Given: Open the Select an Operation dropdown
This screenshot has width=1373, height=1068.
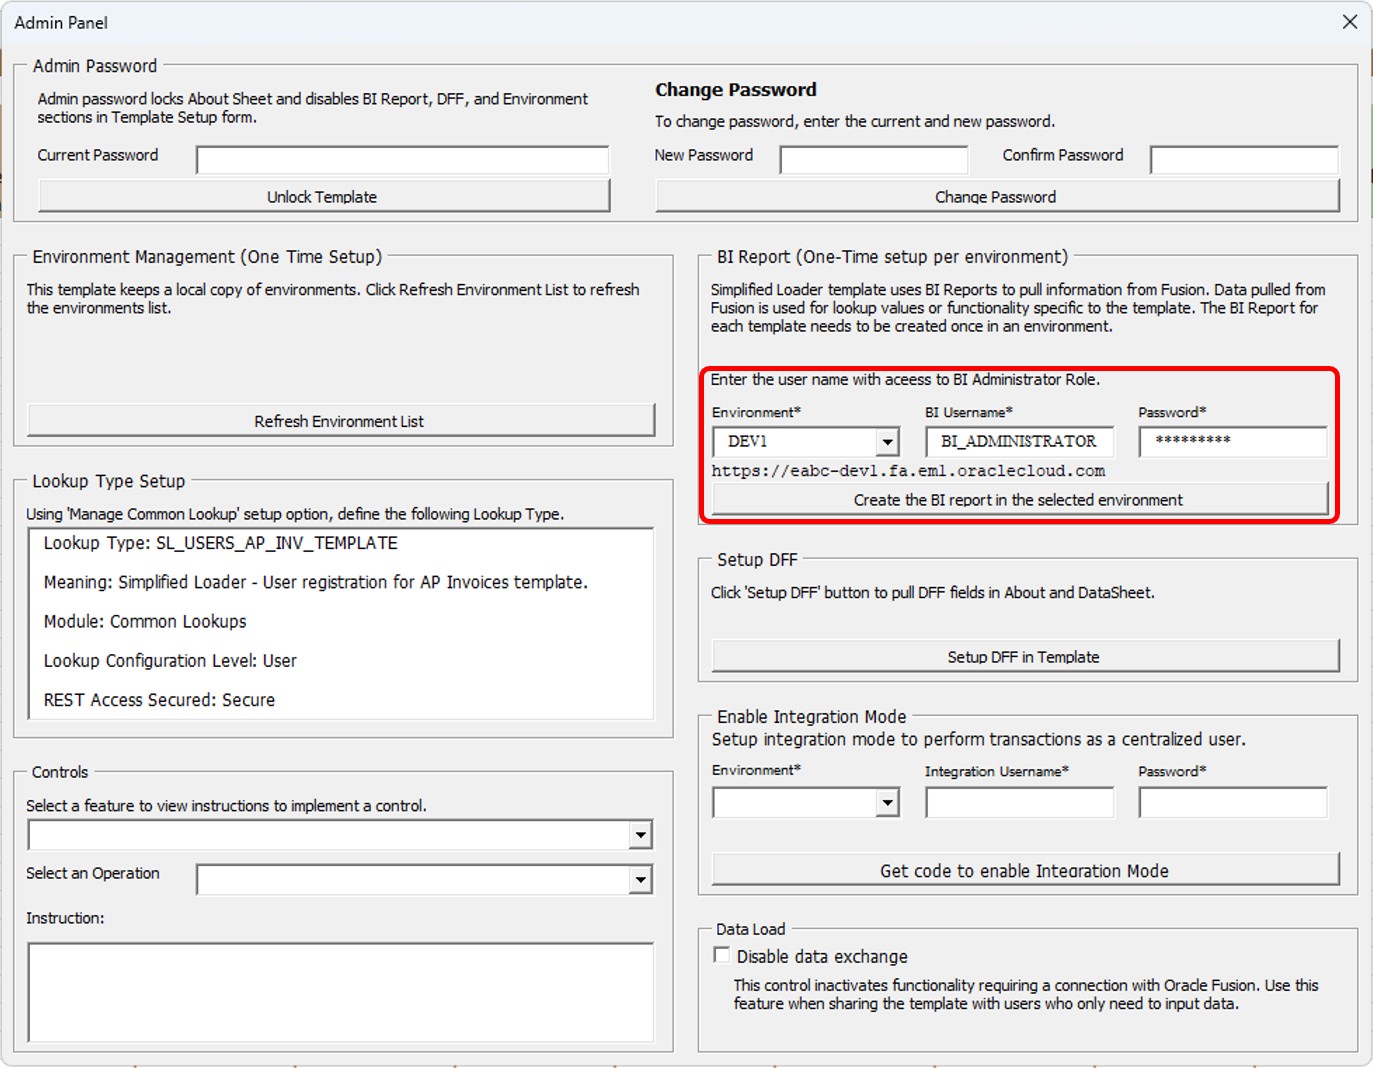Looking at the screenshot, I should pos(641,878).
